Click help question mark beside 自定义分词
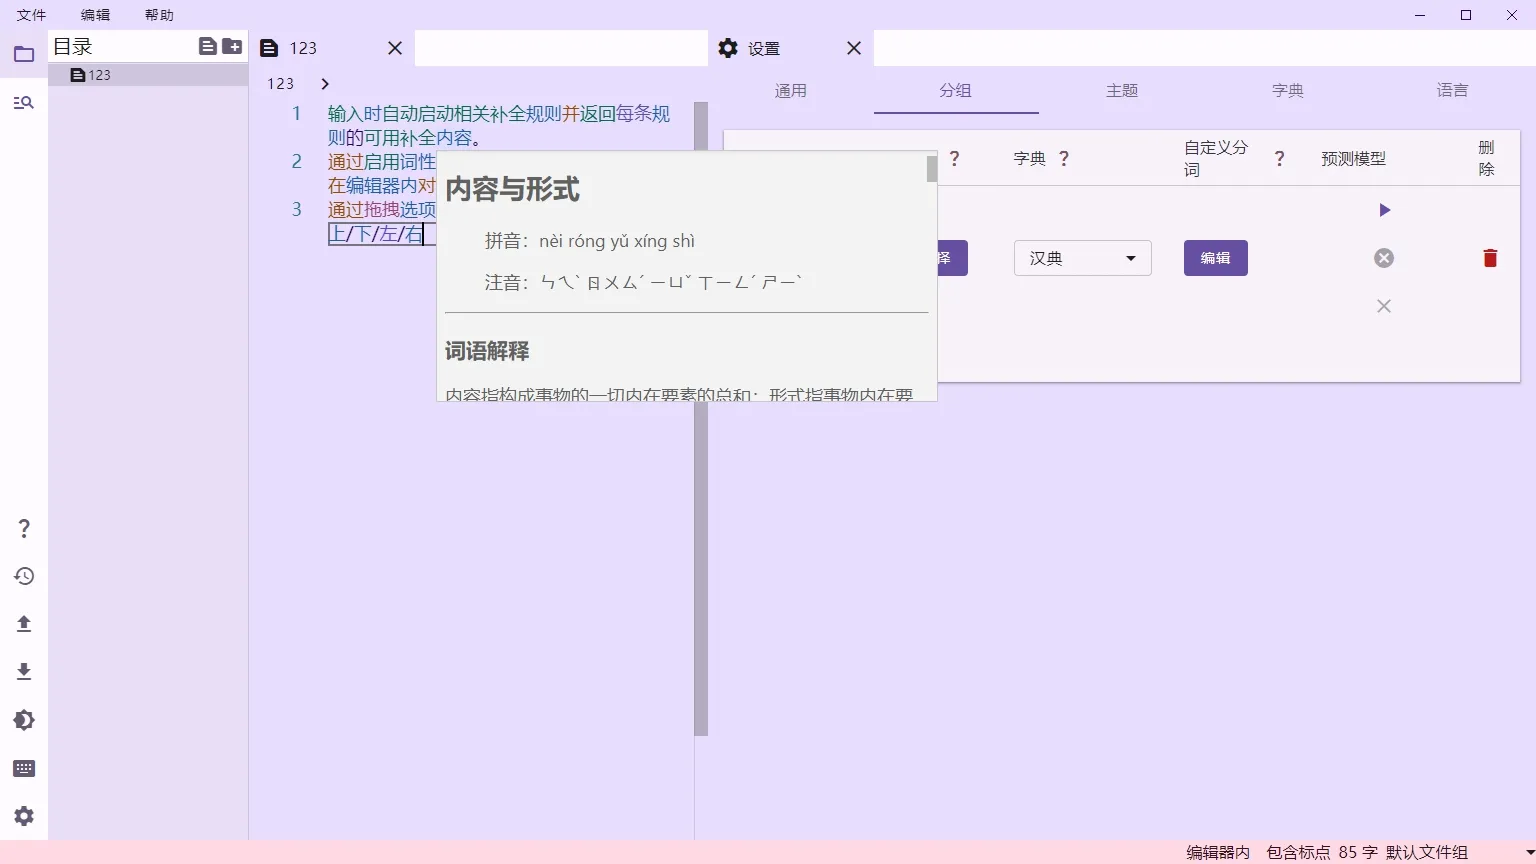Screen dimensions: 1536x864 click(x=1279, y=158)
